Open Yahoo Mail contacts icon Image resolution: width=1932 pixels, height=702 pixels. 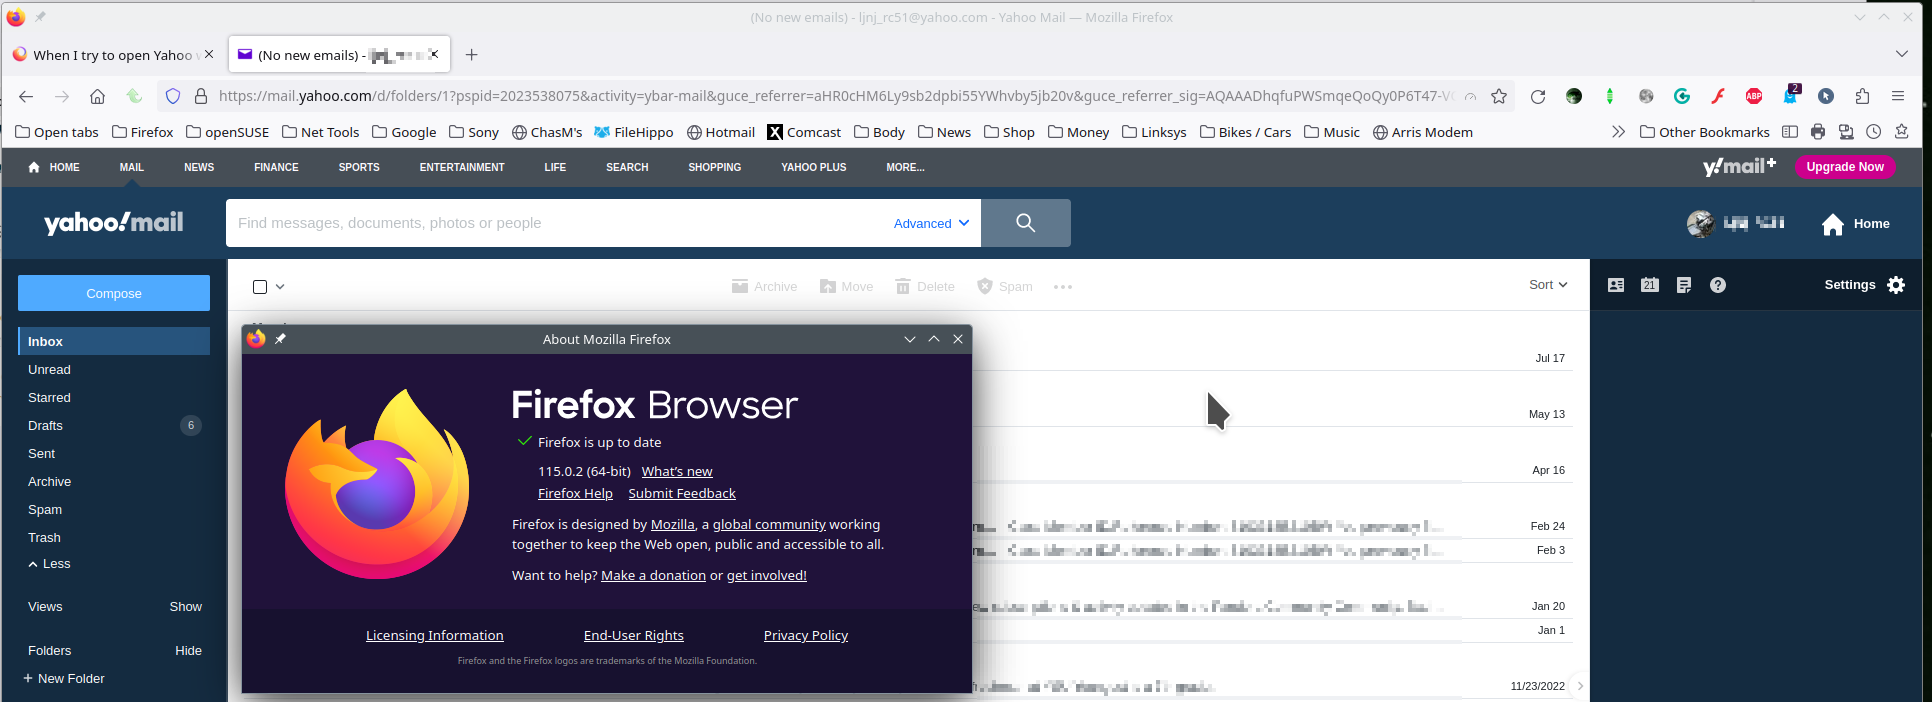point(1616,285)
